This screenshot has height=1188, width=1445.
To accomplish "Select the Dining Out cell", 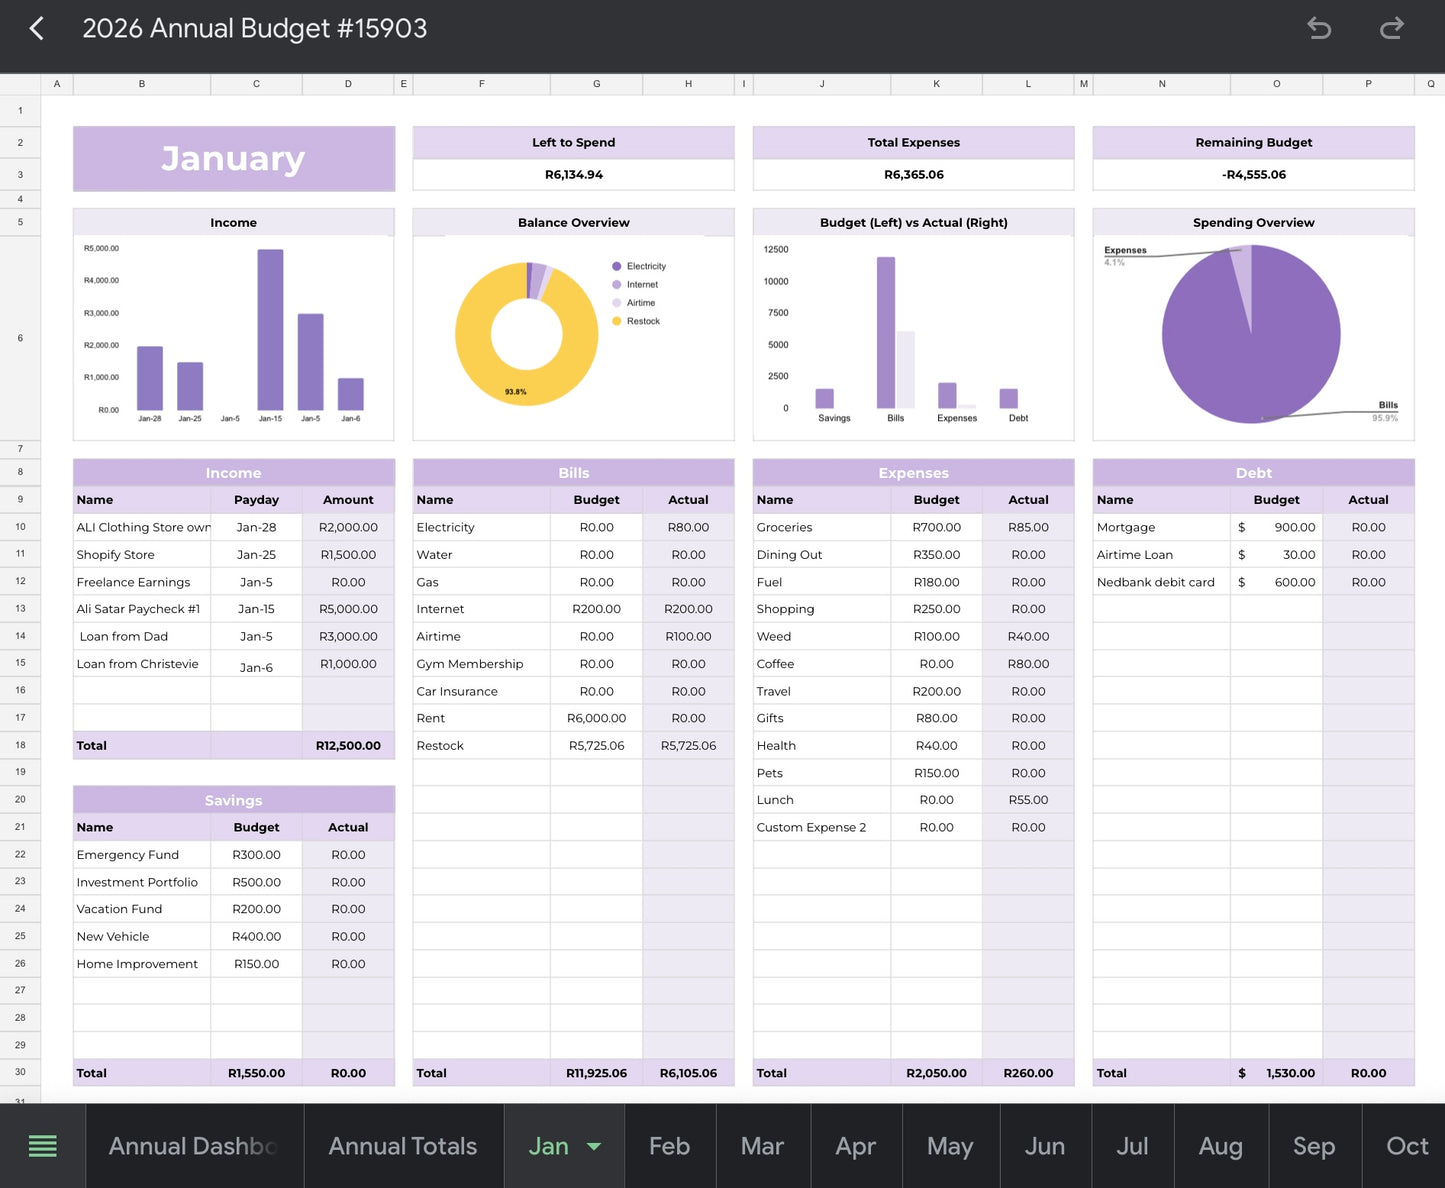I will click(x=822, y=554).
